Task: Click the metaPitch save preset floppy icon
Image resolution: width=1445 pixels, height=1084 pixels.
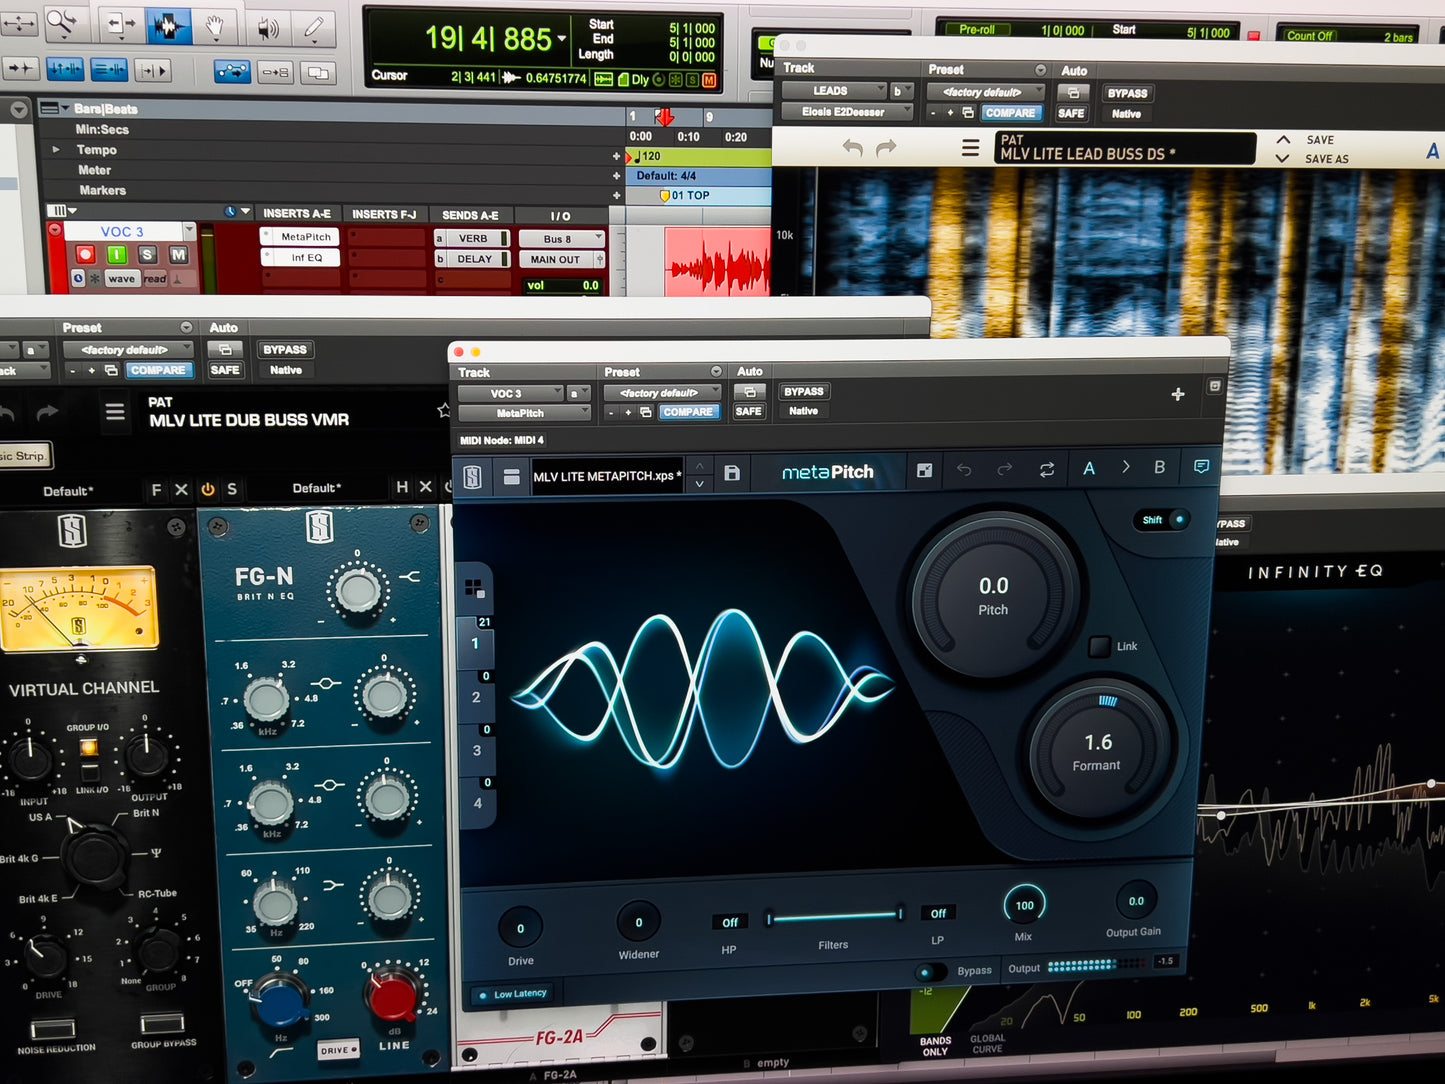Action: (732, 473)
